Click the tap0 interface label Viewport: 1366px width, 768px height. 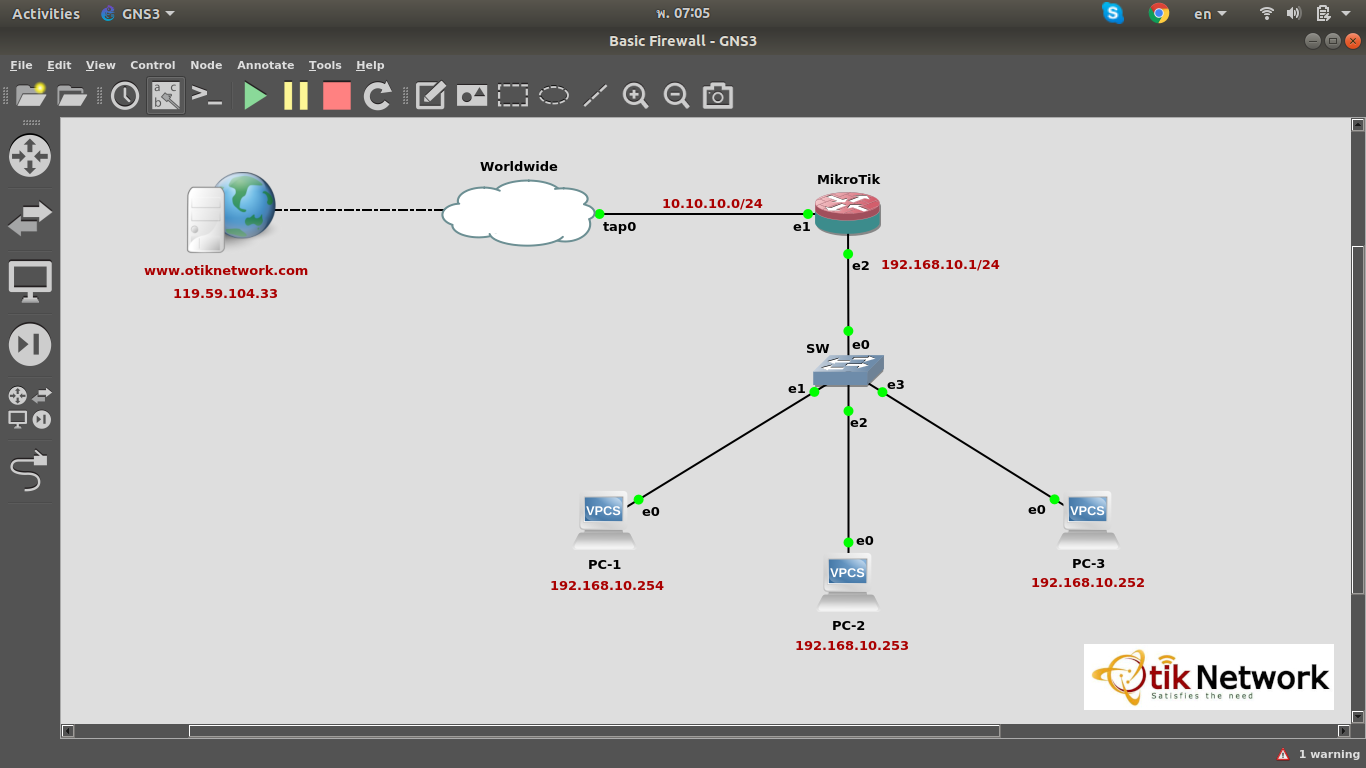(619, 227)
